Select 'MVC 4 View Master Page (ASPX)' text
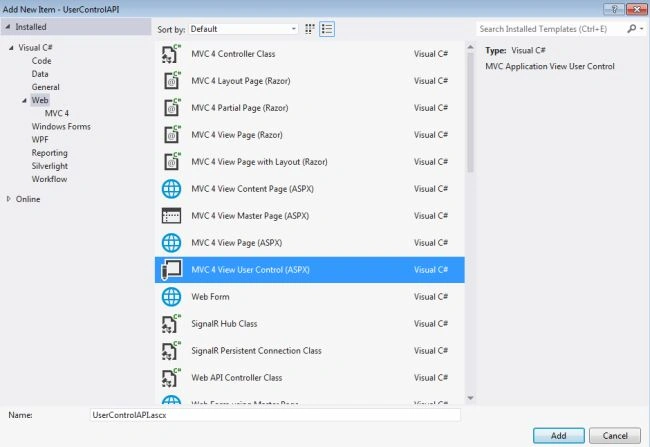The image size is (650, 447). pos(250,216)
